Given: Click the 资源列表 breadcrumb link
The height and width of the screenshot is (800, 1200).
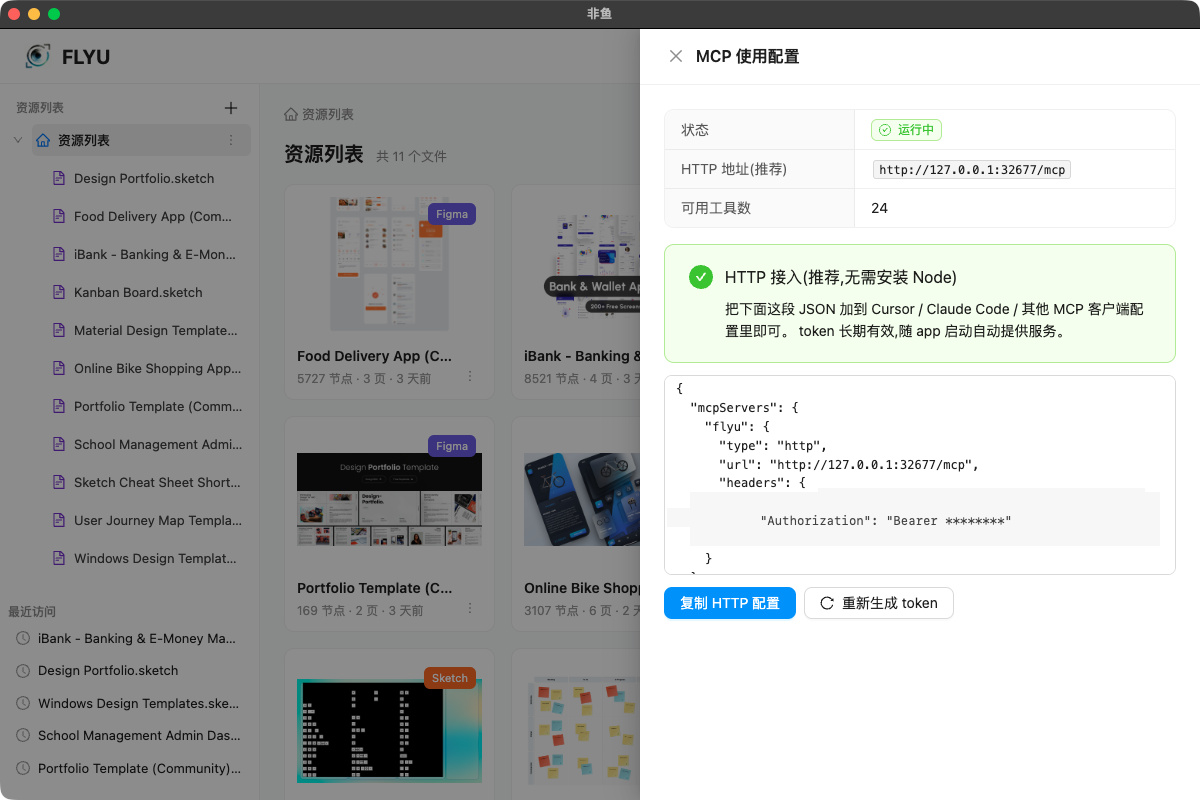Looking at the screenshot, I should pyautogui.click(x=328, y=114).
